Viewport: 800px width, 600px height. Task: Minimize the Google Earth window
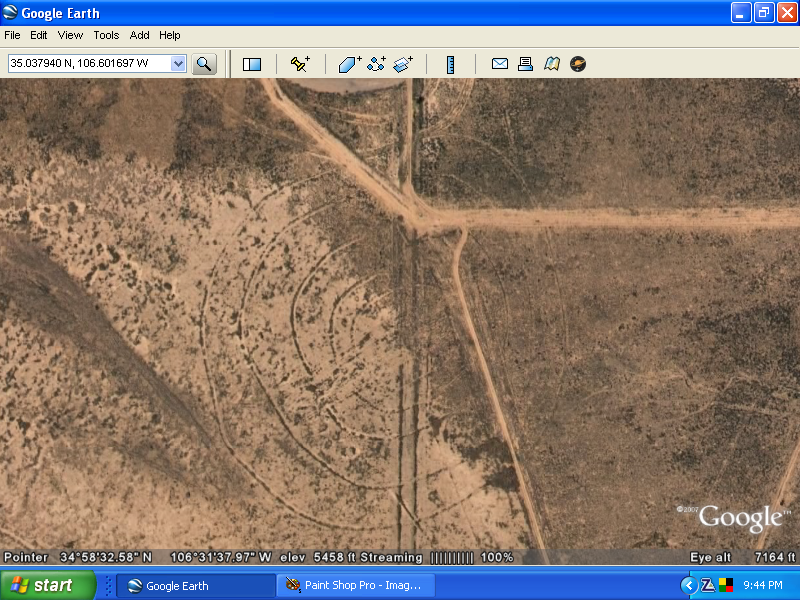740,13
